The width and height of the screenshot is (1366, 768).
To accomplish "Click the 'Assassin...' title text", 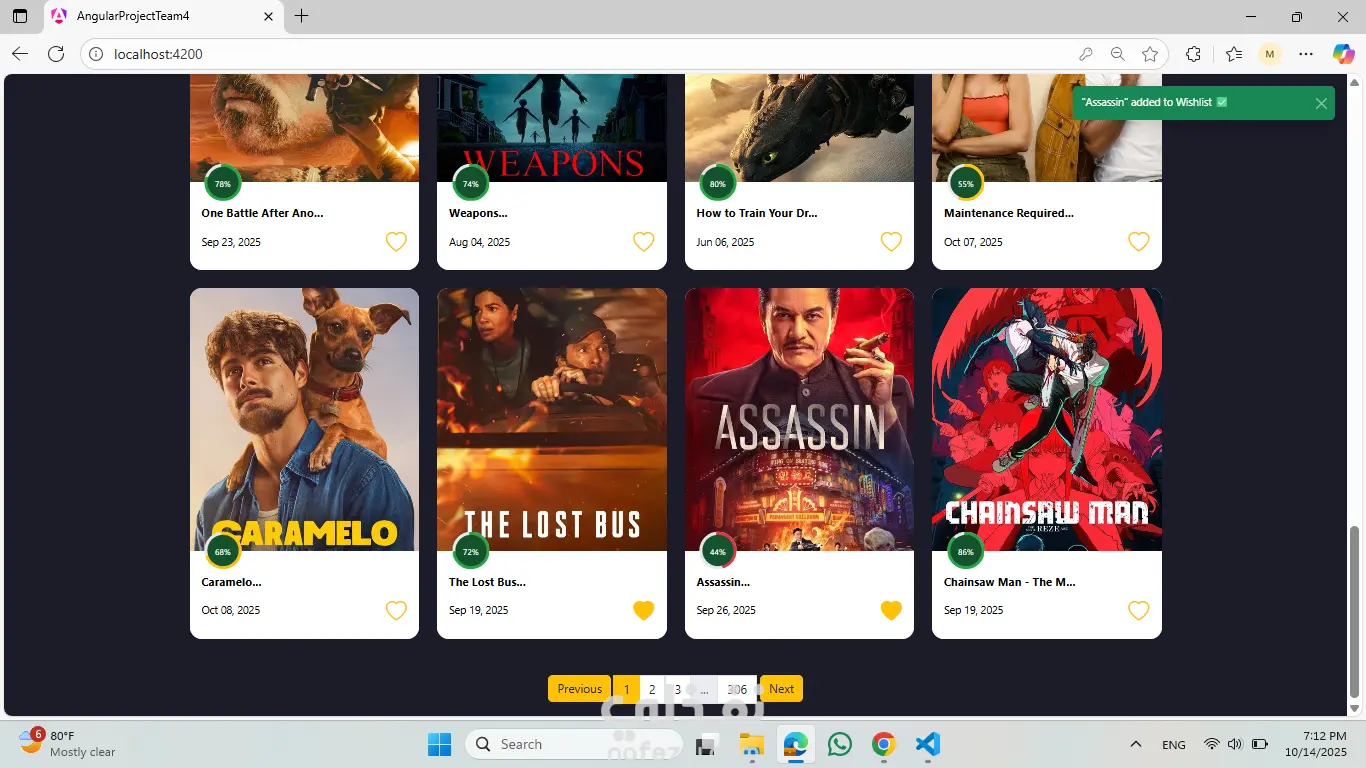I will coord(723,582).
